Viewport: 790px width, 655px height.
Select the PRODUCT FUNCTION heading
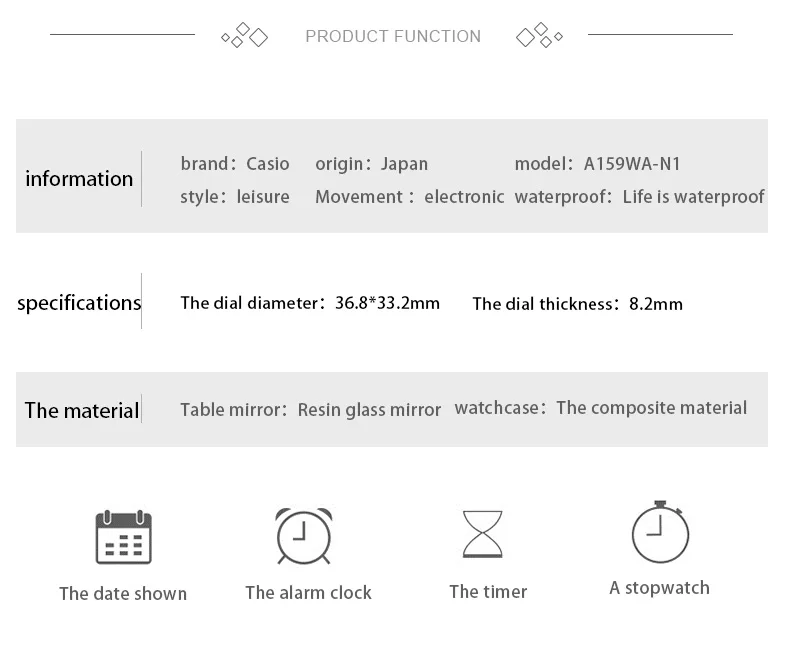(x=393, y=36)
